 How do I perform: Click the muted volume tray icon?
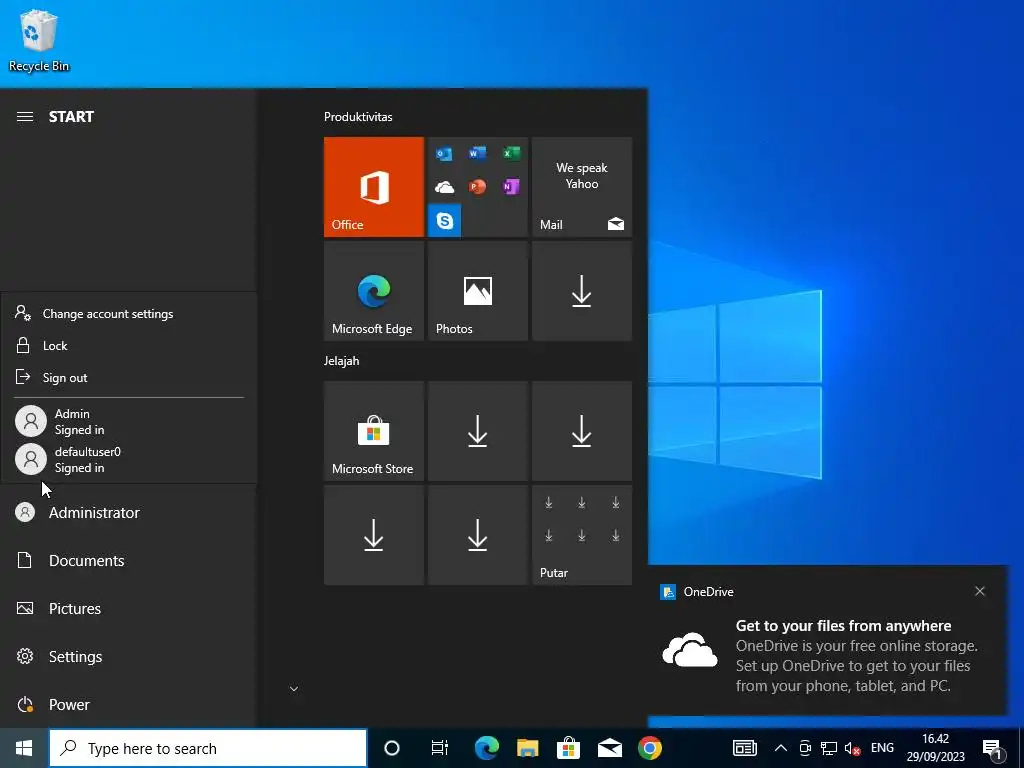tap(852, 748)
